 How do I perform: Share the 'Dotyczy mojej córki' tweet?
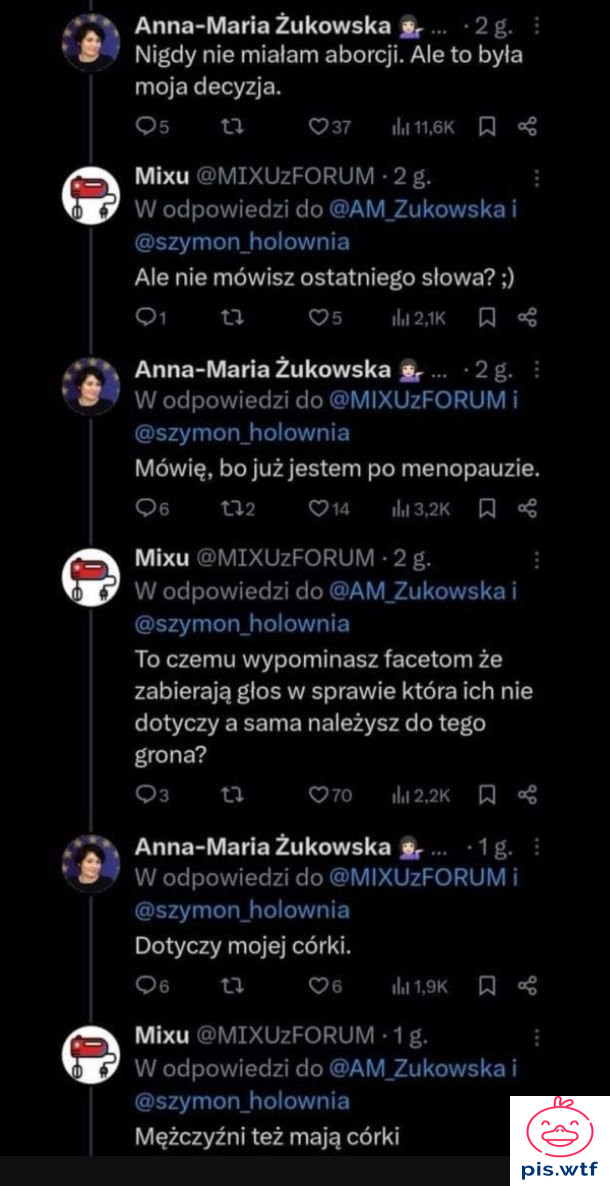[x=528, y=986]
